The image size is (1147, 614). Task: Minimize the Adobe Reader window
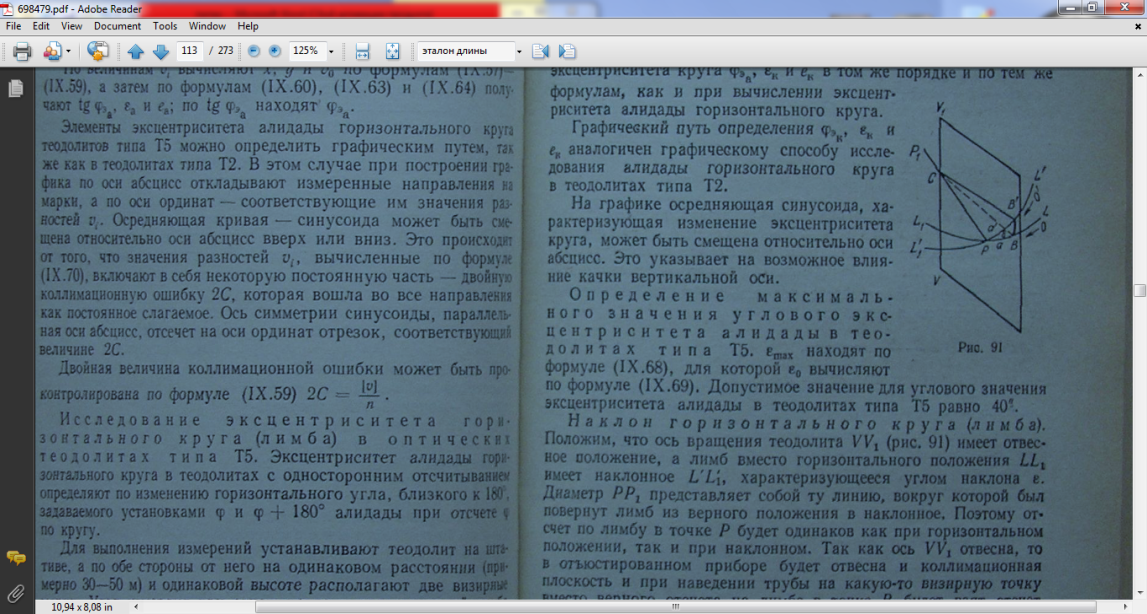pos(1069,7)
